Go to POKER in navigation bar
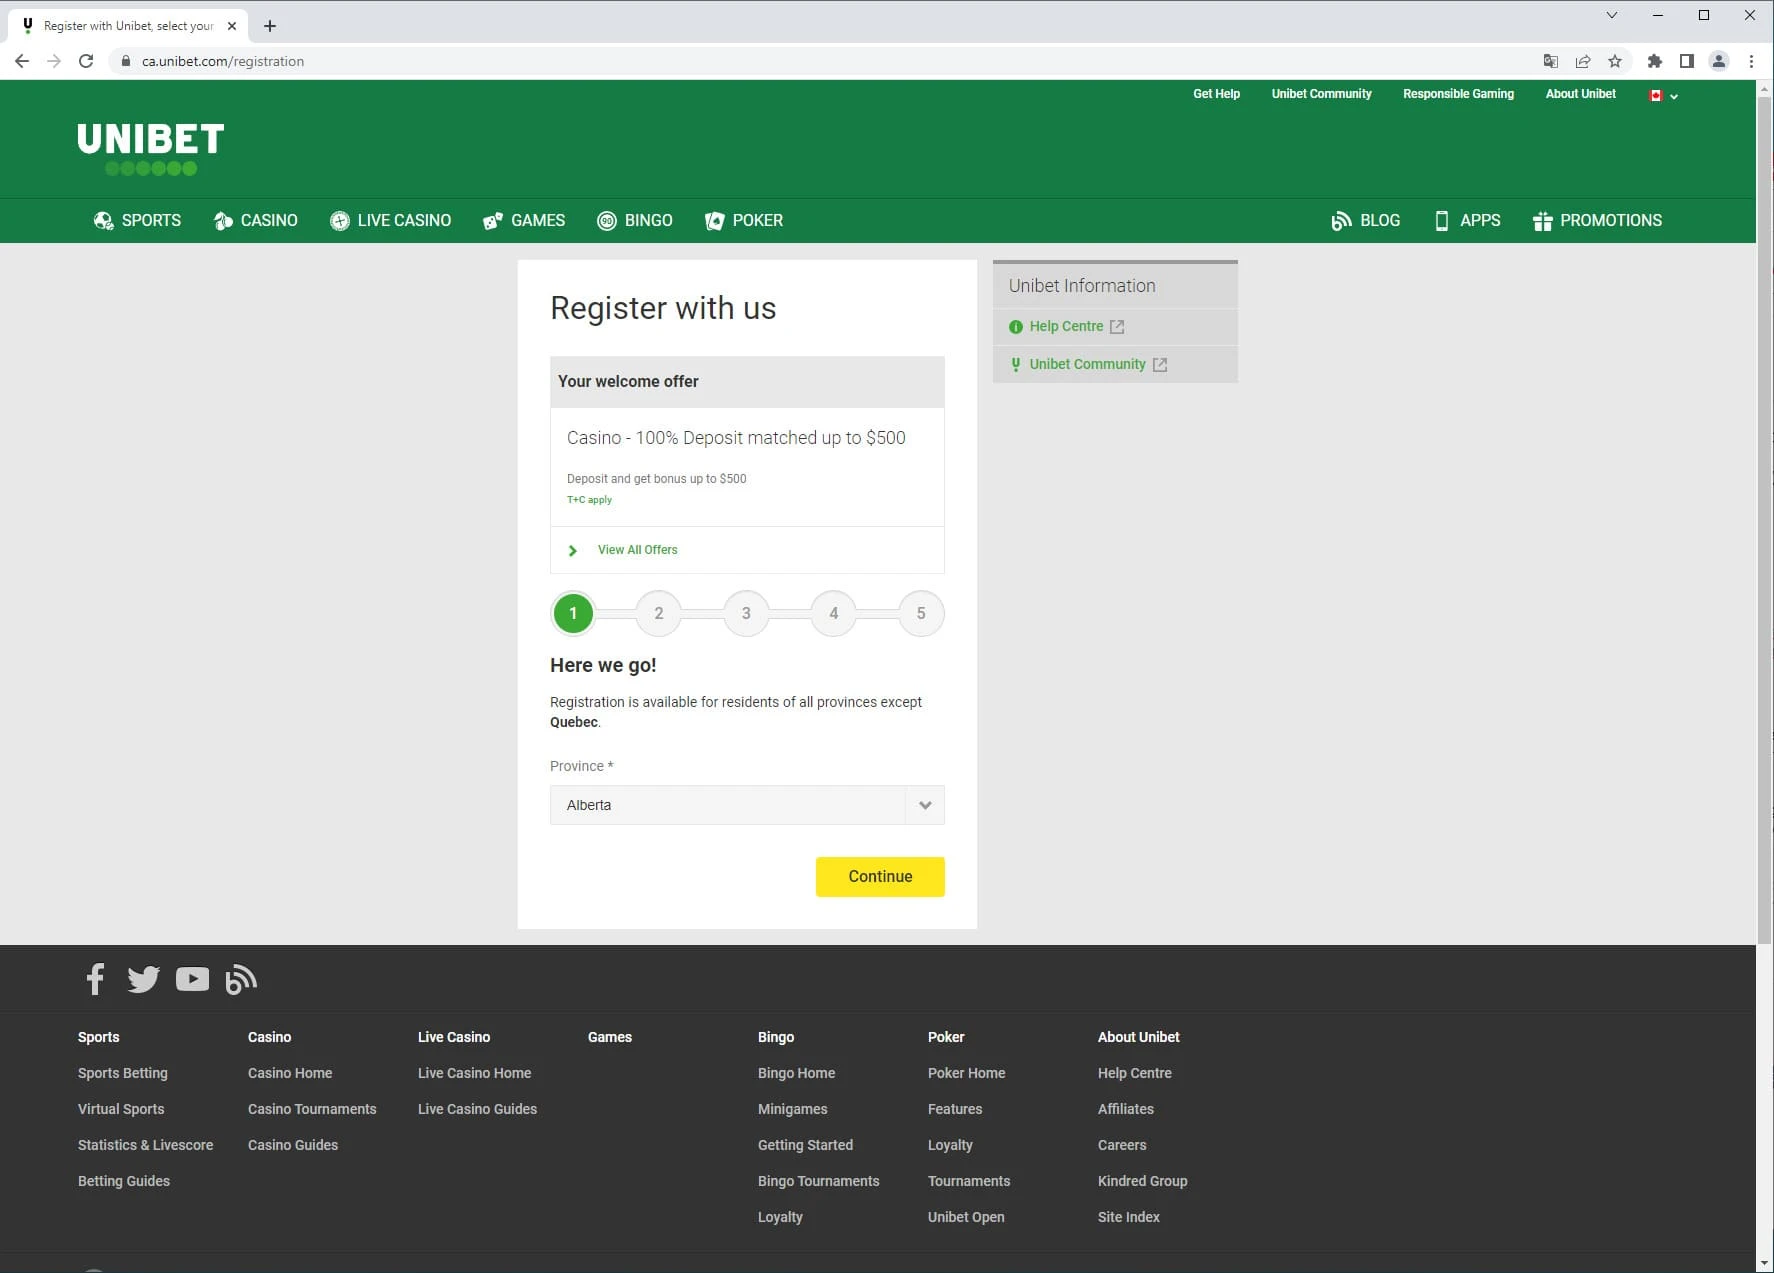Viewport: 1774px width, 1273px height. coord(743,220)
